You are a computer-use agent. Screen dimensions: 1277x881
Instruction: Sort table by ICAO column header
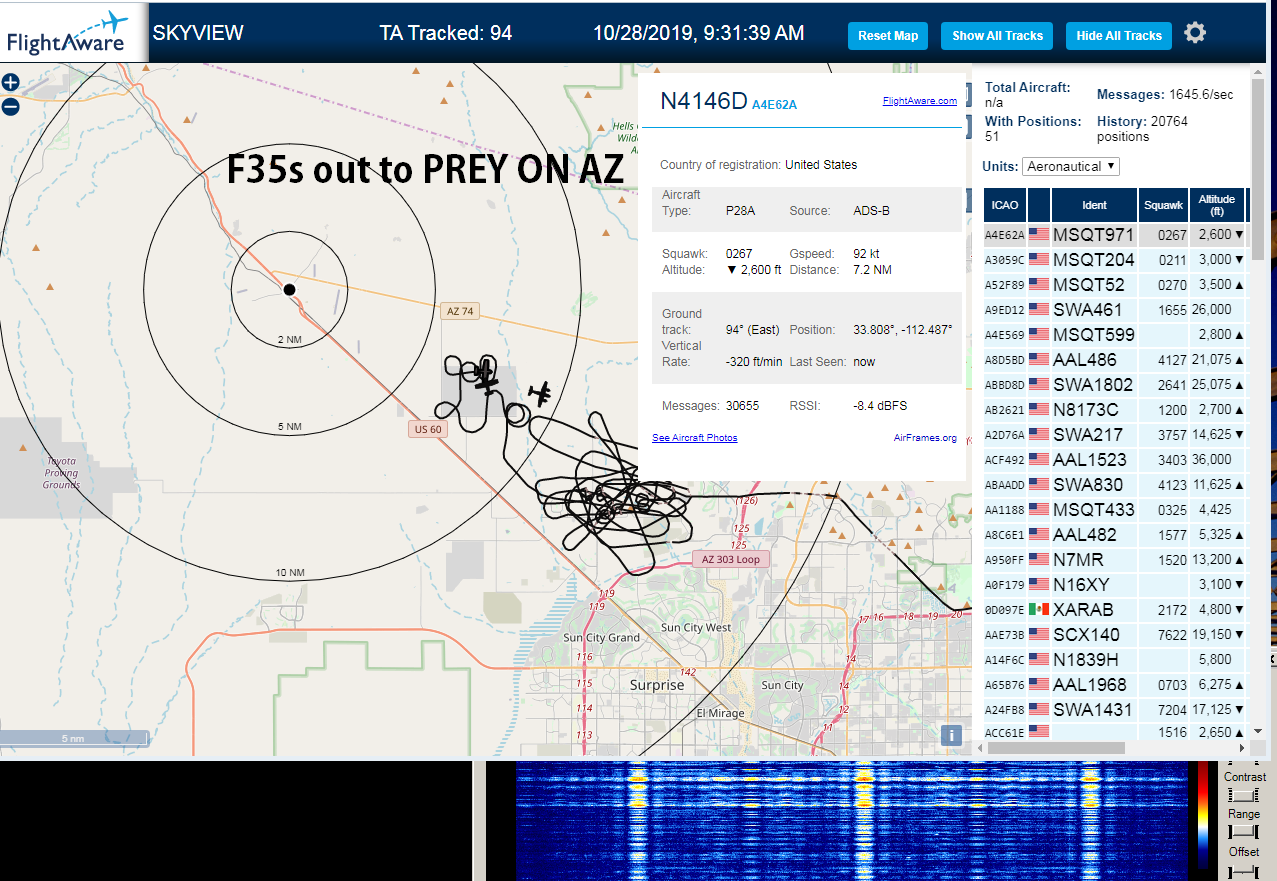click(x=1005, y=205)
